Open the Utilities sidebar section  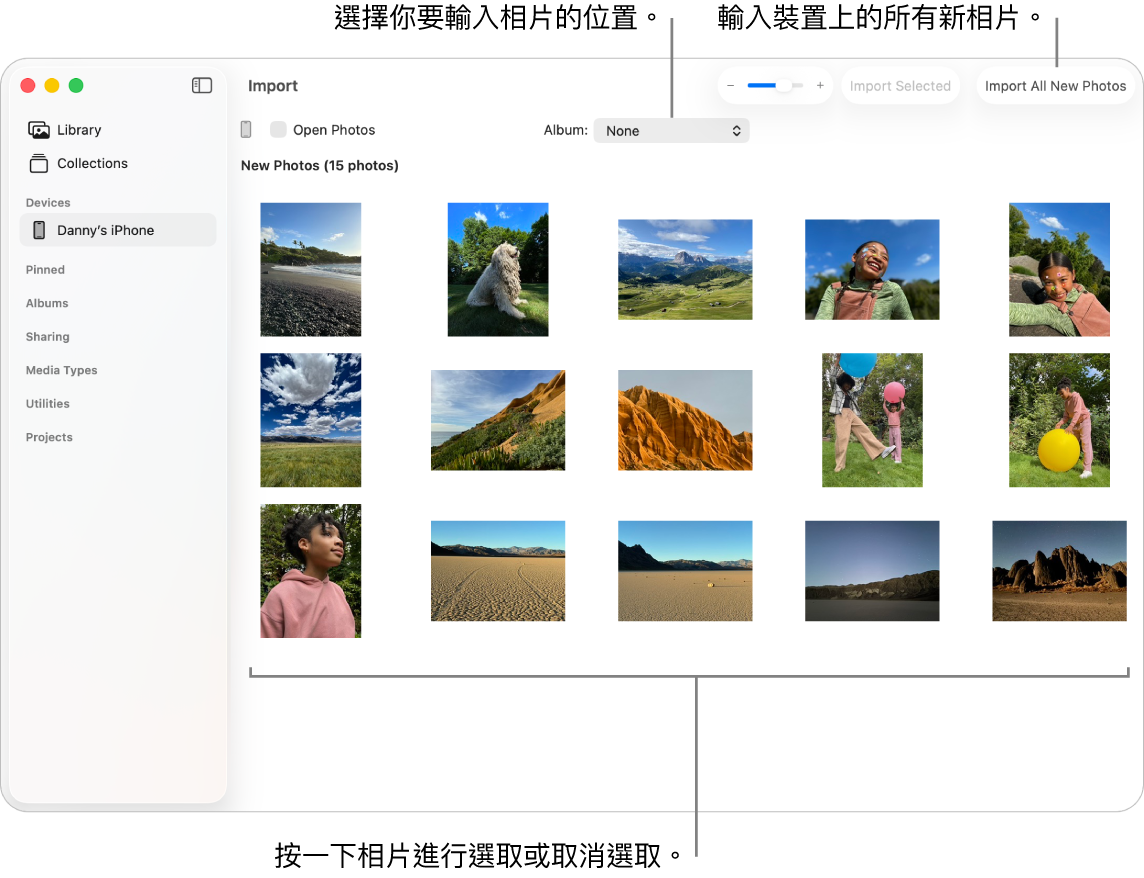(x=48, y=404)
